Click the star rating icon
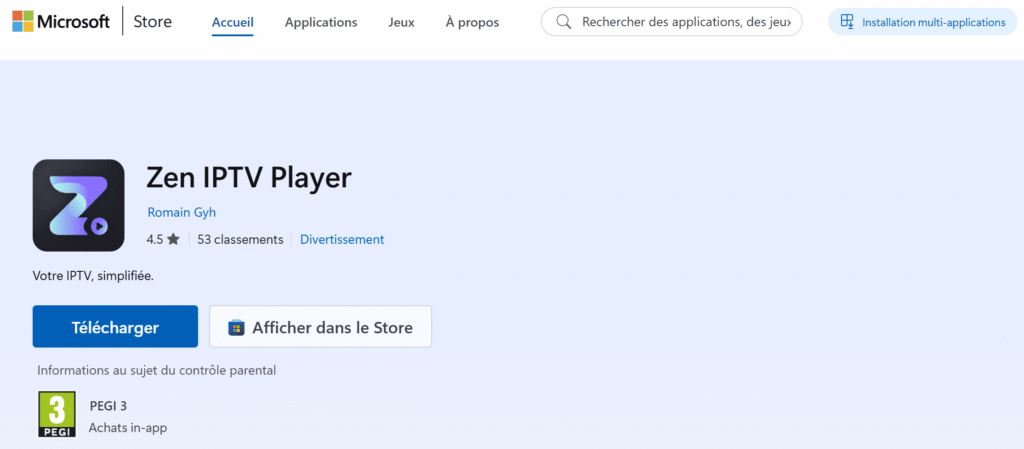Image resolution: width=1024 pixels, height=449 pixels. click(x=173, y=240)
